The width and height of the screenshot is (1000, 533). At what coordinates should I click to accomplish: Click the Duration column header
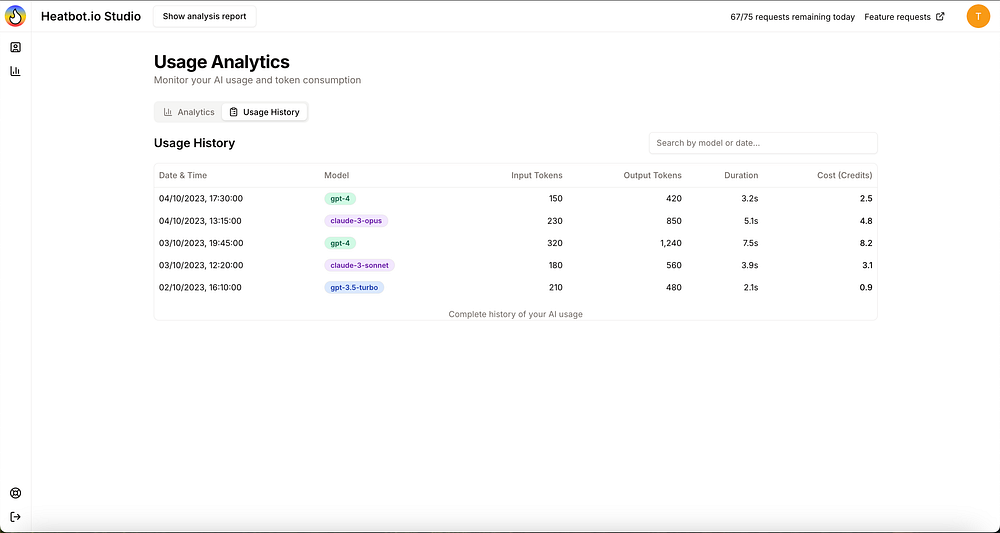pos(741,175)
